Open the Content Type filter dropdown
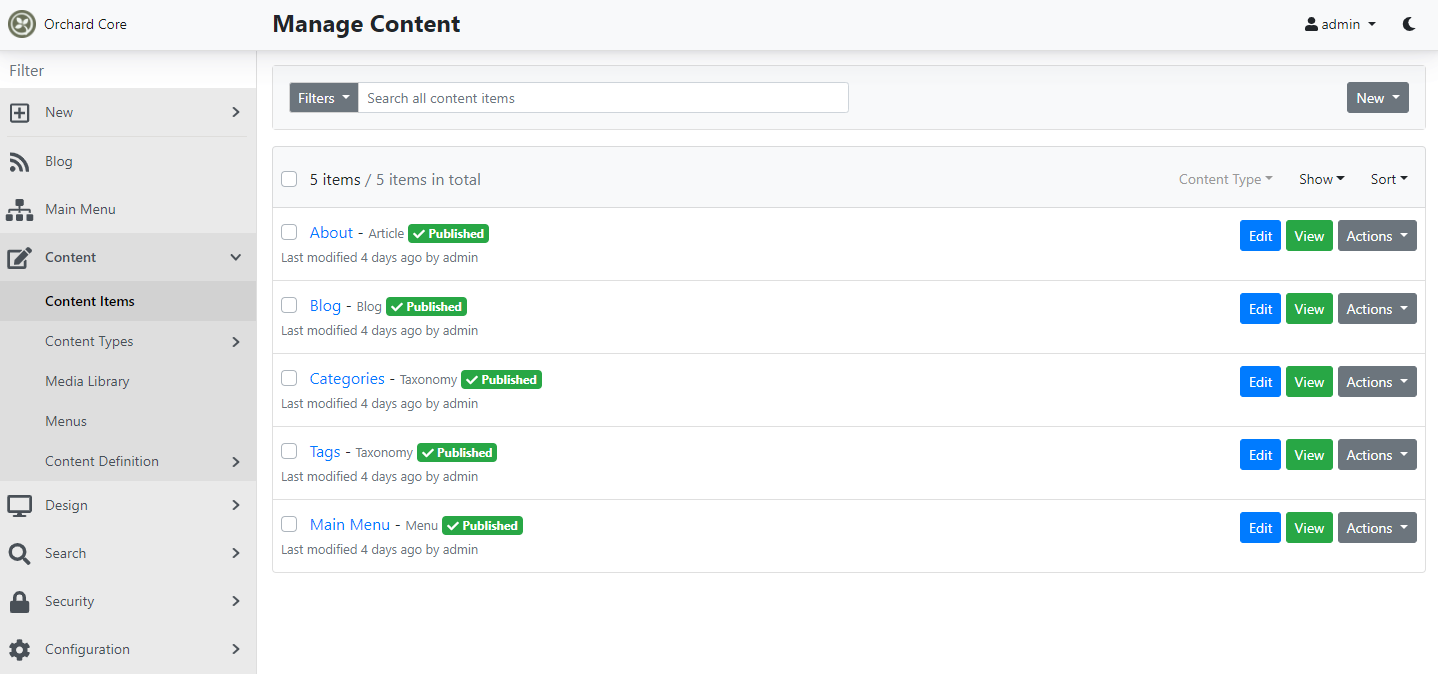This screenshot has width=1438, height=674. pyautogui.click(x=1226, y=179)
